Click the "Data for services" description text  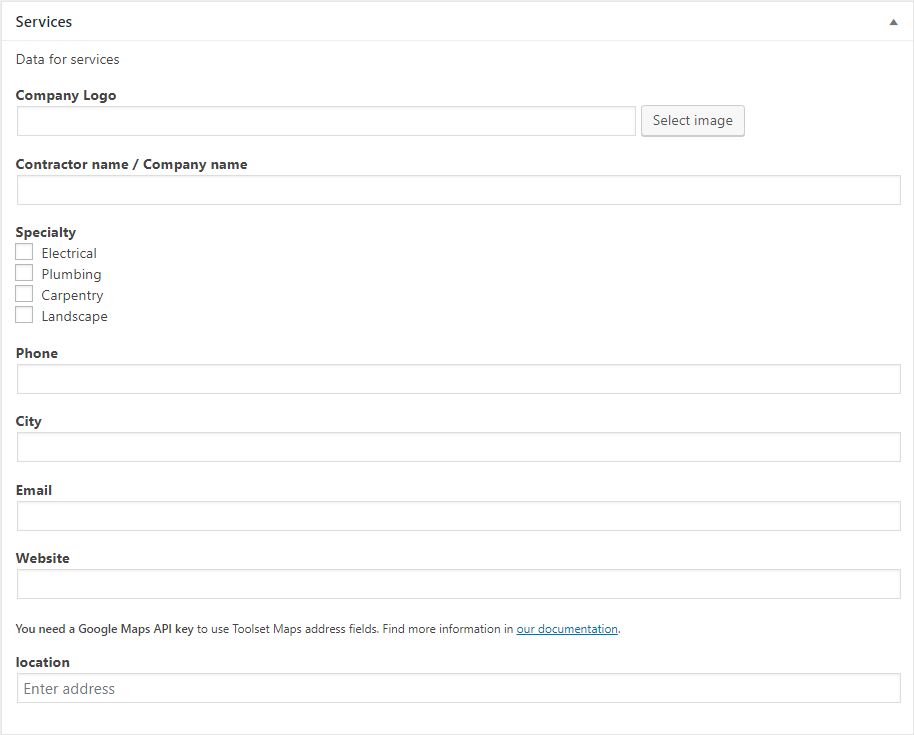tap(67, 59)
